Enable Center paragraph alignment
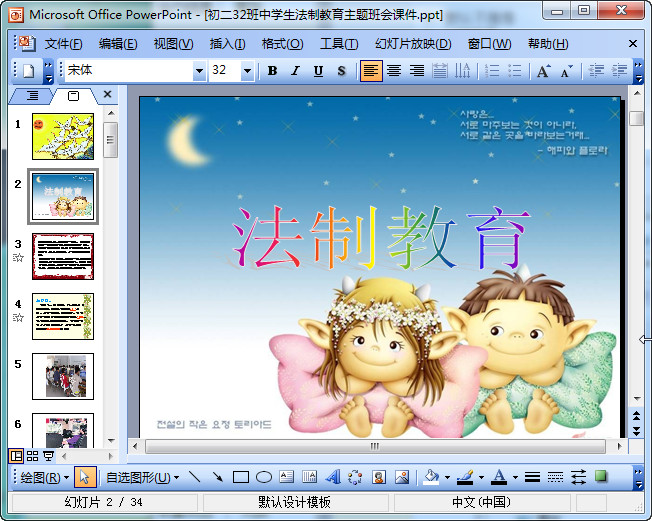Screen dimensions: 652x521 [x=394, y=71]
